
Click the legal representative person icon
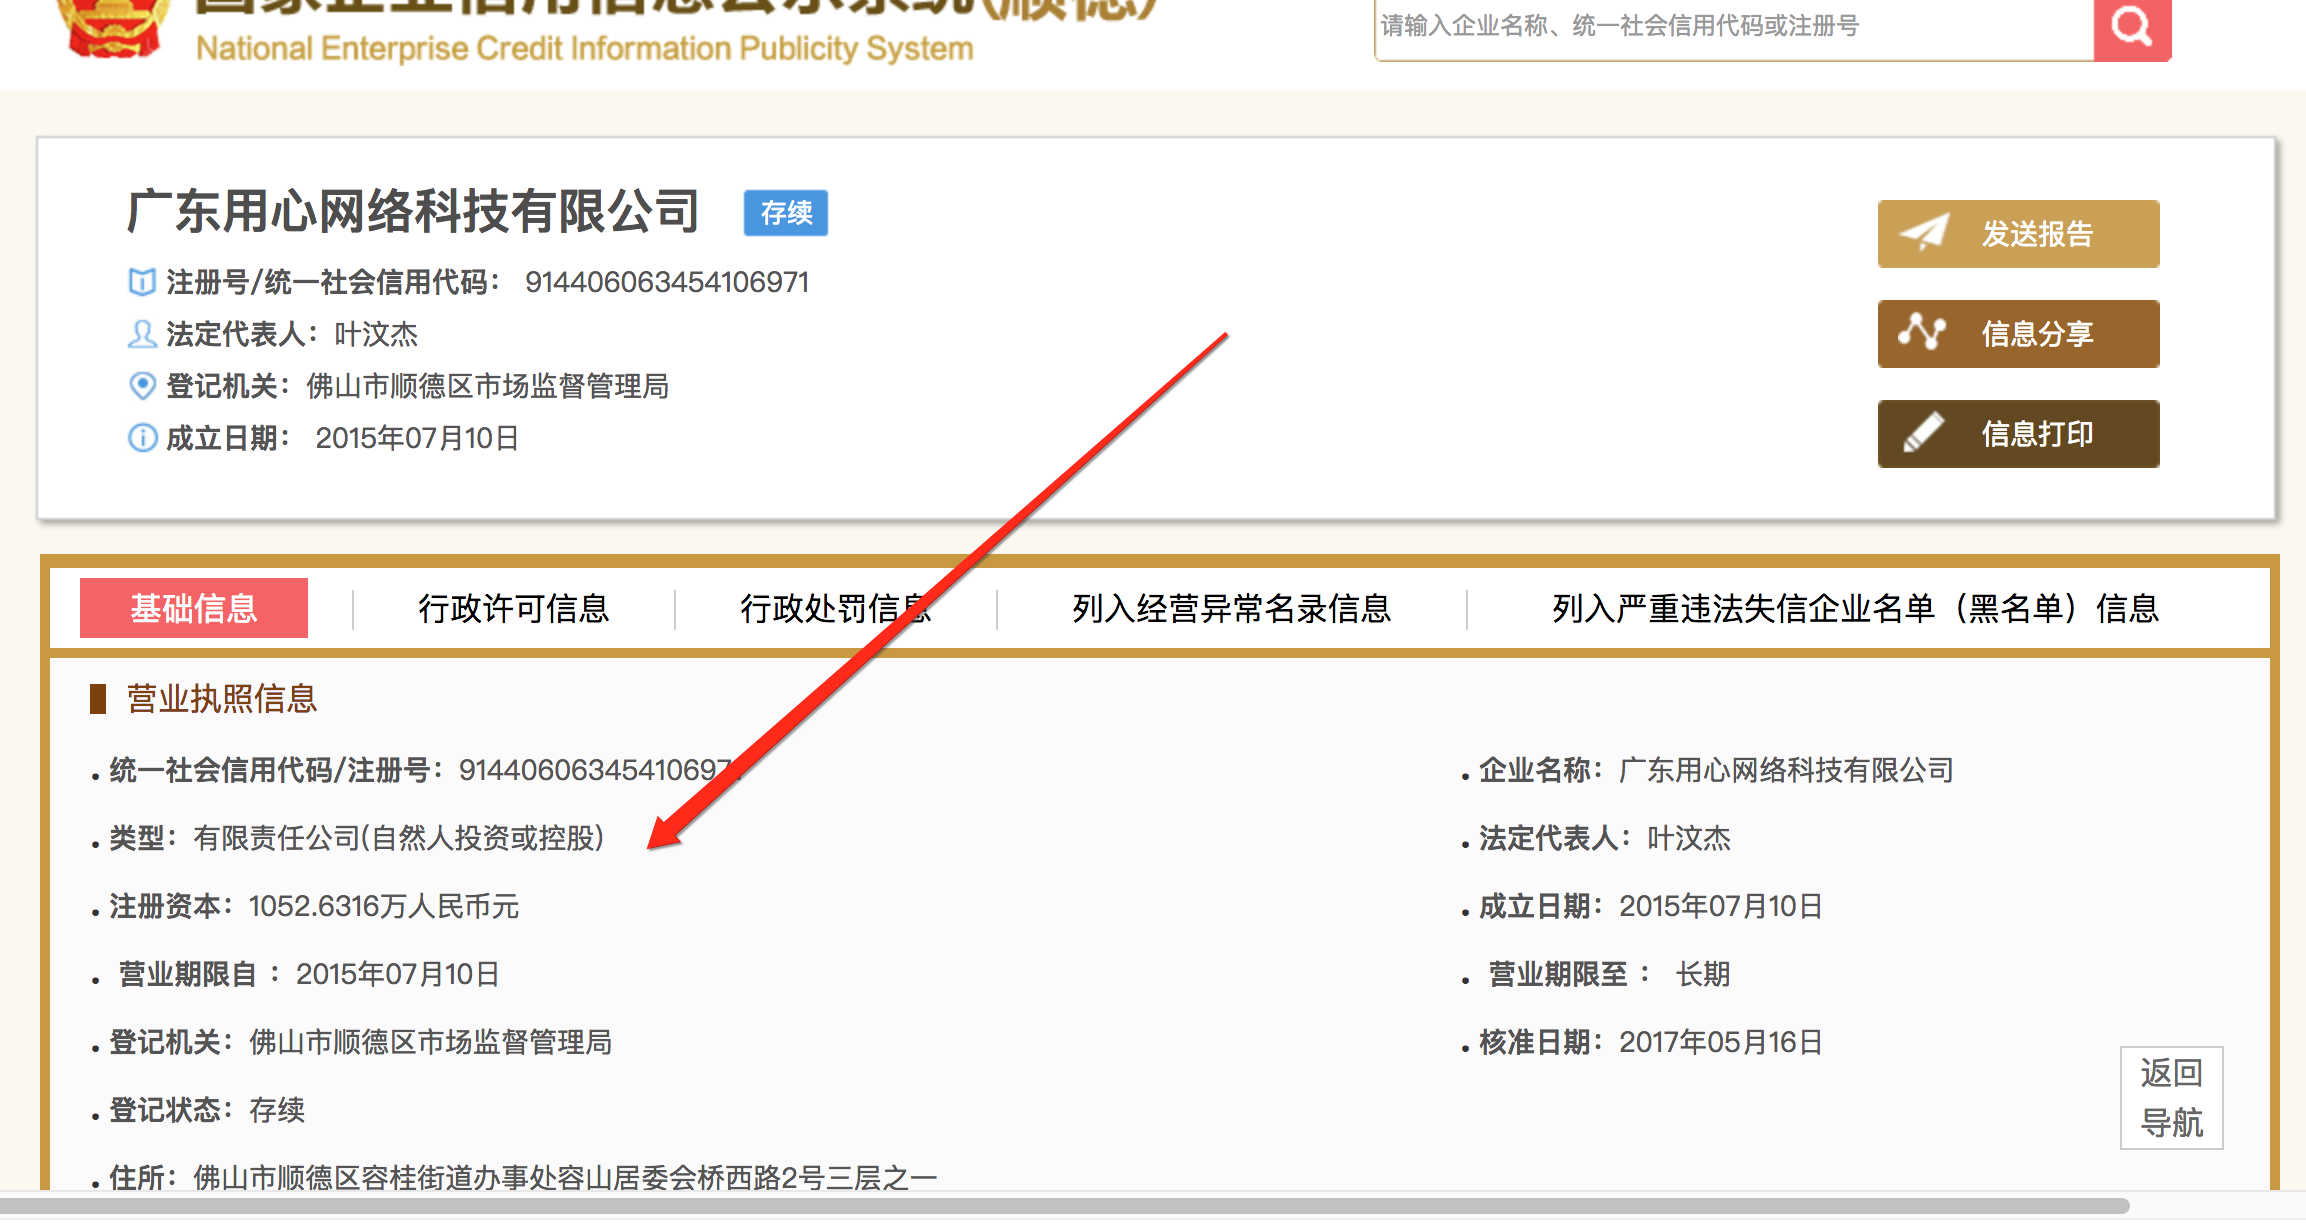click(142, 334)
